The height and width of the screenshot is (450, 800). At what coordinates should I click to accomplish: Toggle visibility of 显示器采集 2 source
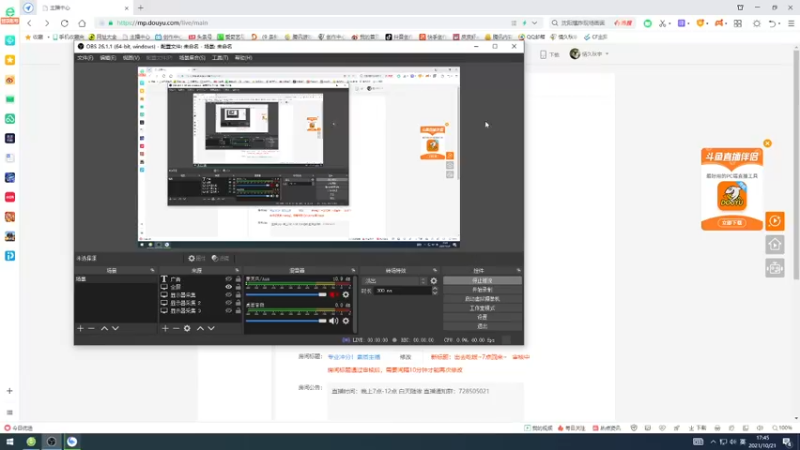click(x=229, y=303)
